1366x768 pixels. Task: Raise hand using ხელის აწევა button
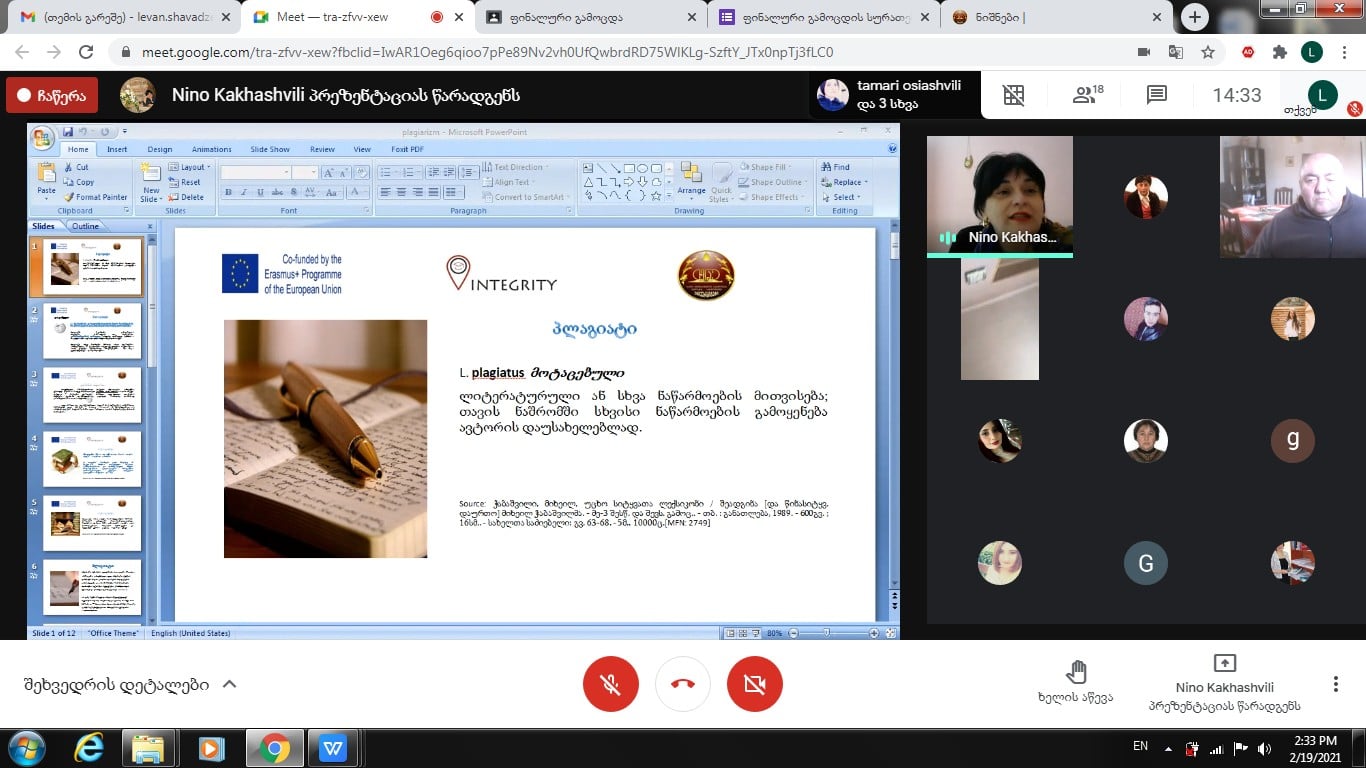(1075, 681)
